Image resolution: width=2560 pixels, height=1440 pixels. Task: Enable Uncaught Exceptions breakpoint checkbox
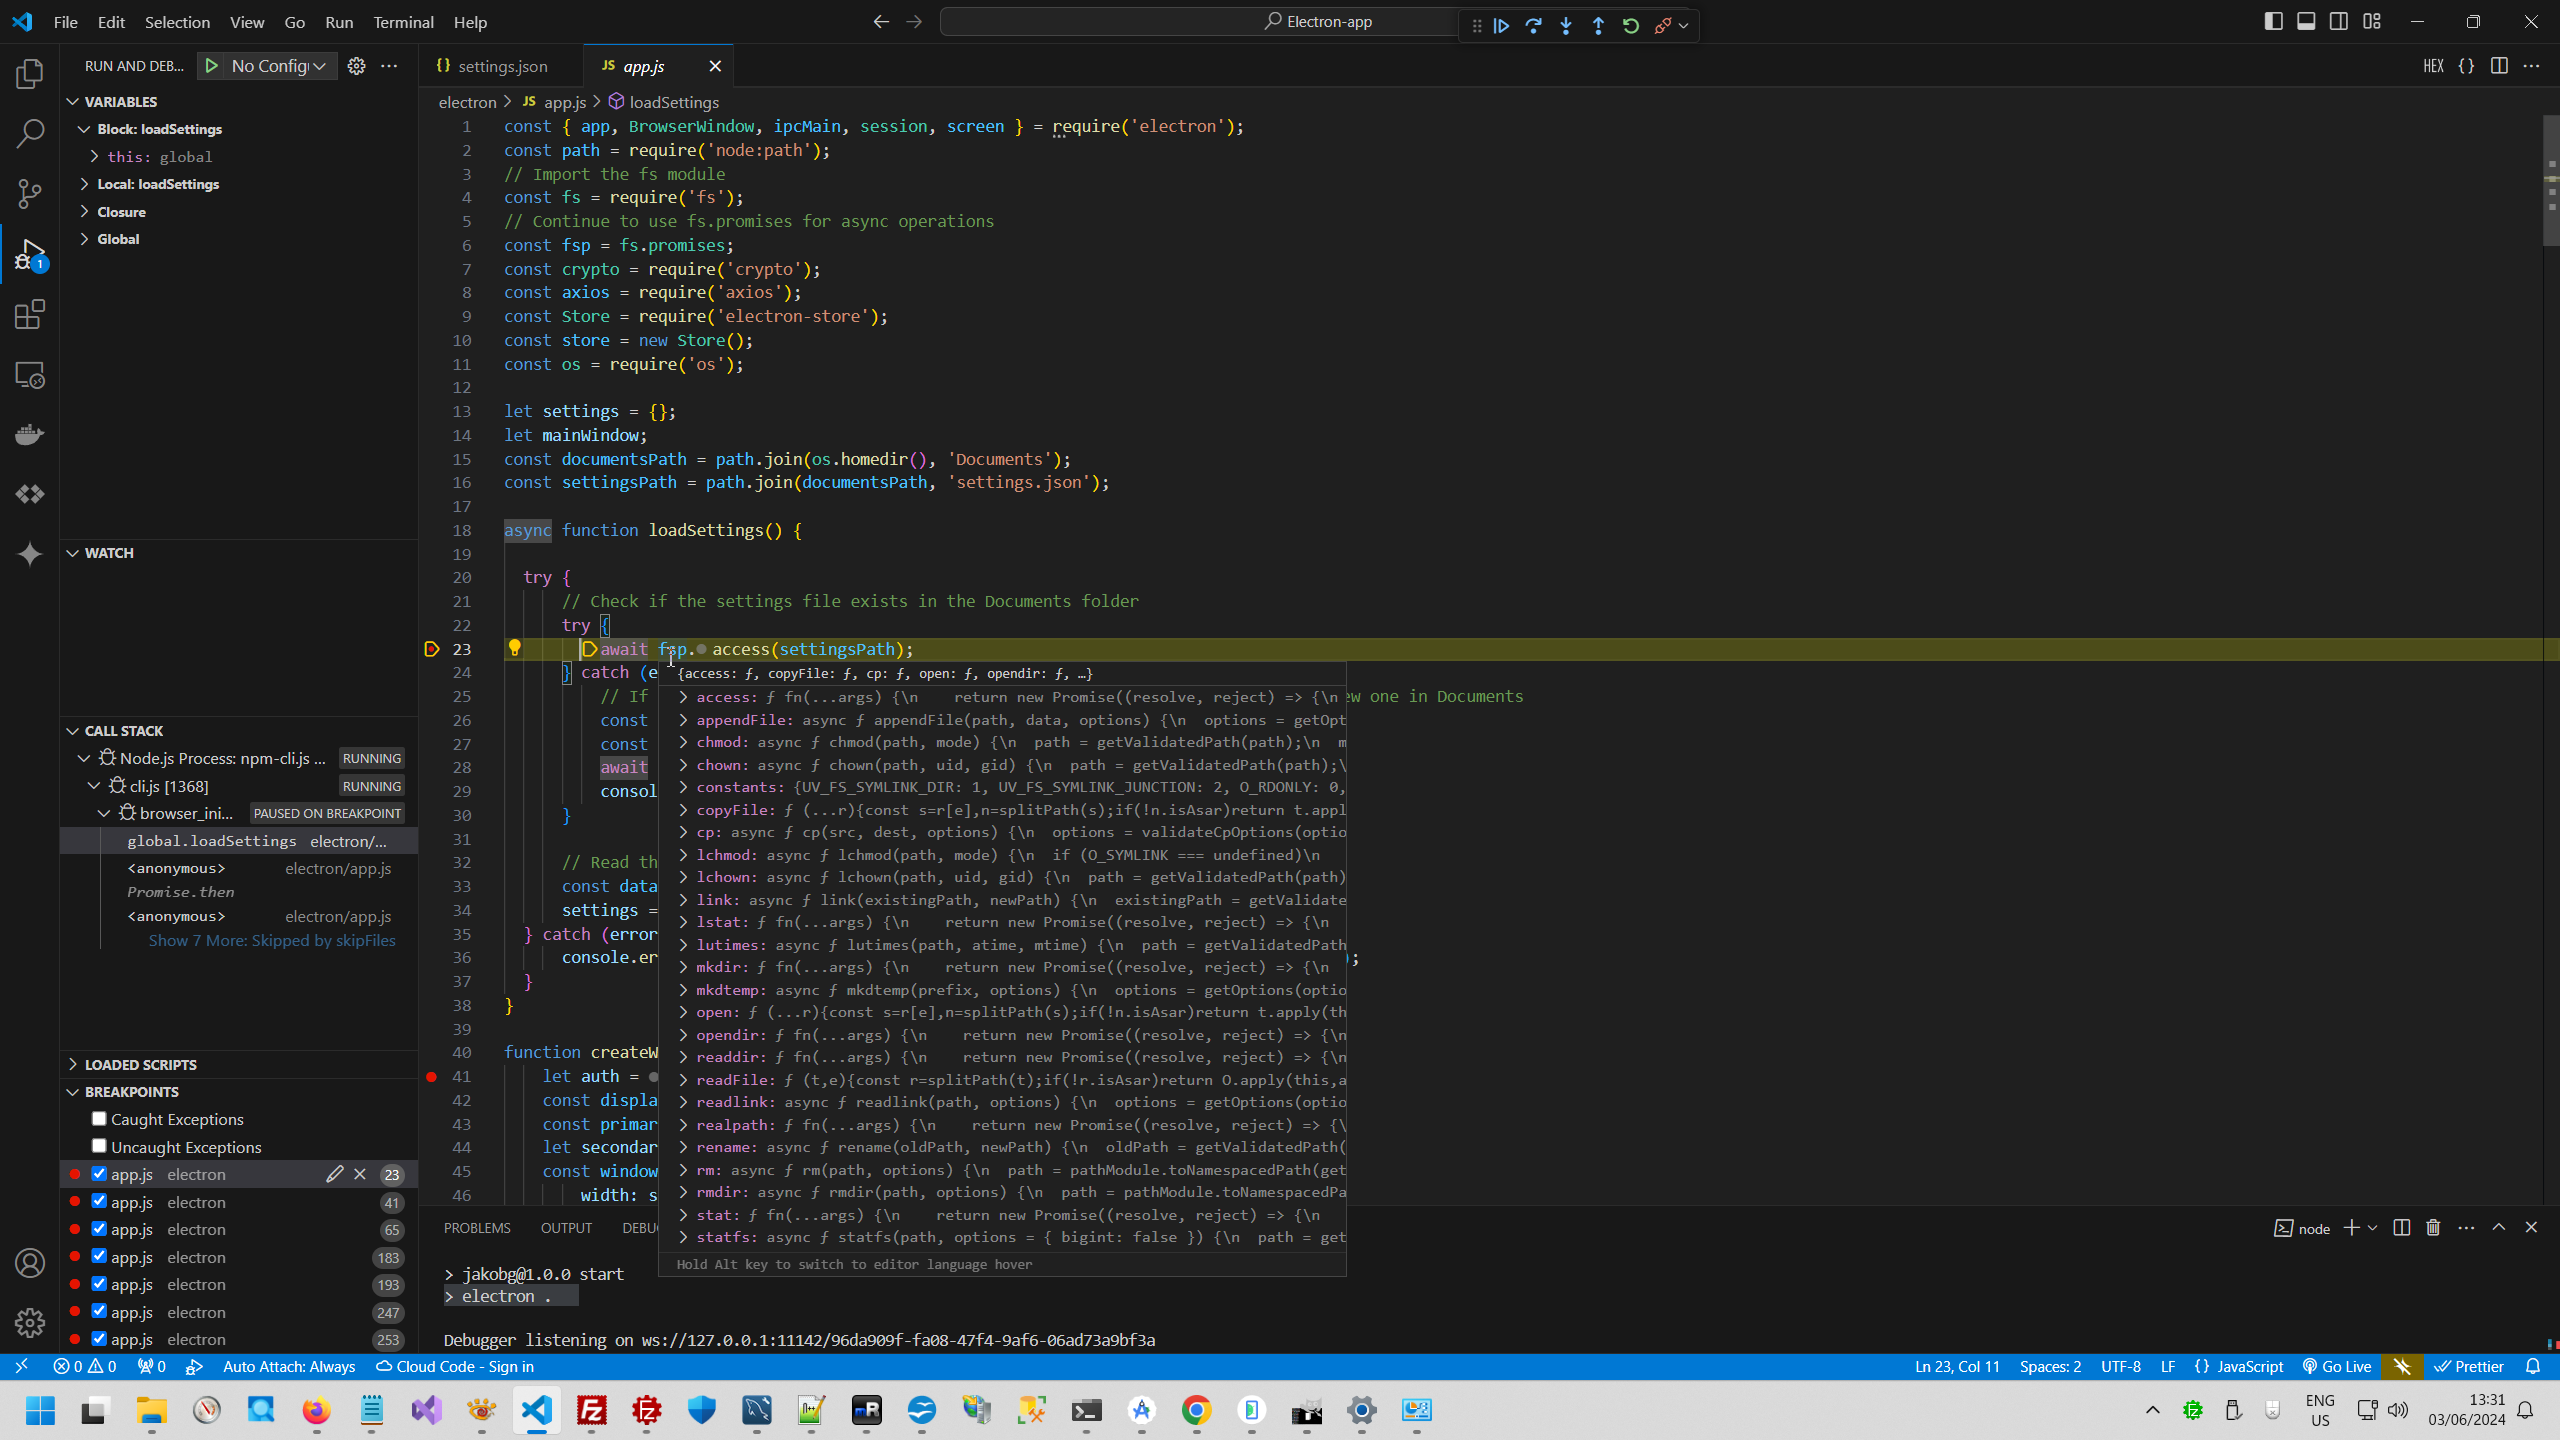point(99,1146)
